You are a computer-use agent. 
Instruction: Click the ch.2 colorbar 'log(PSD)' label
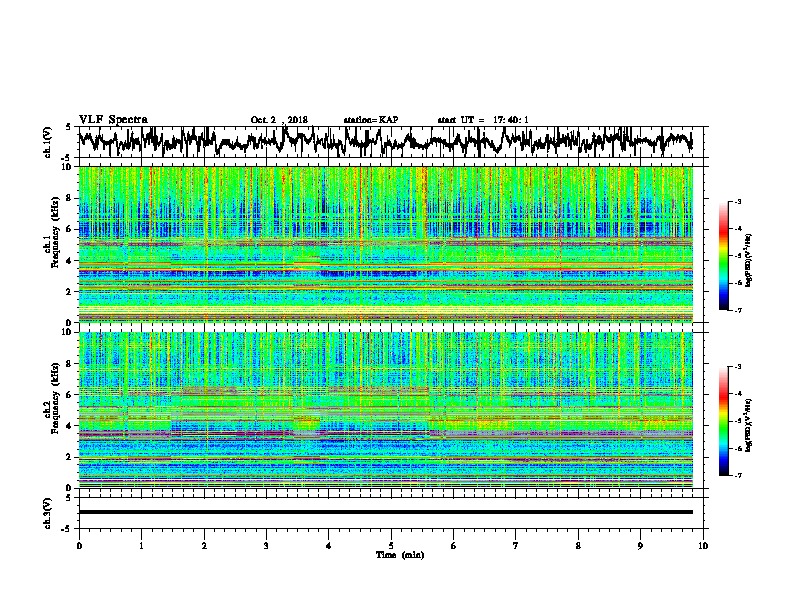pos(749,424)
